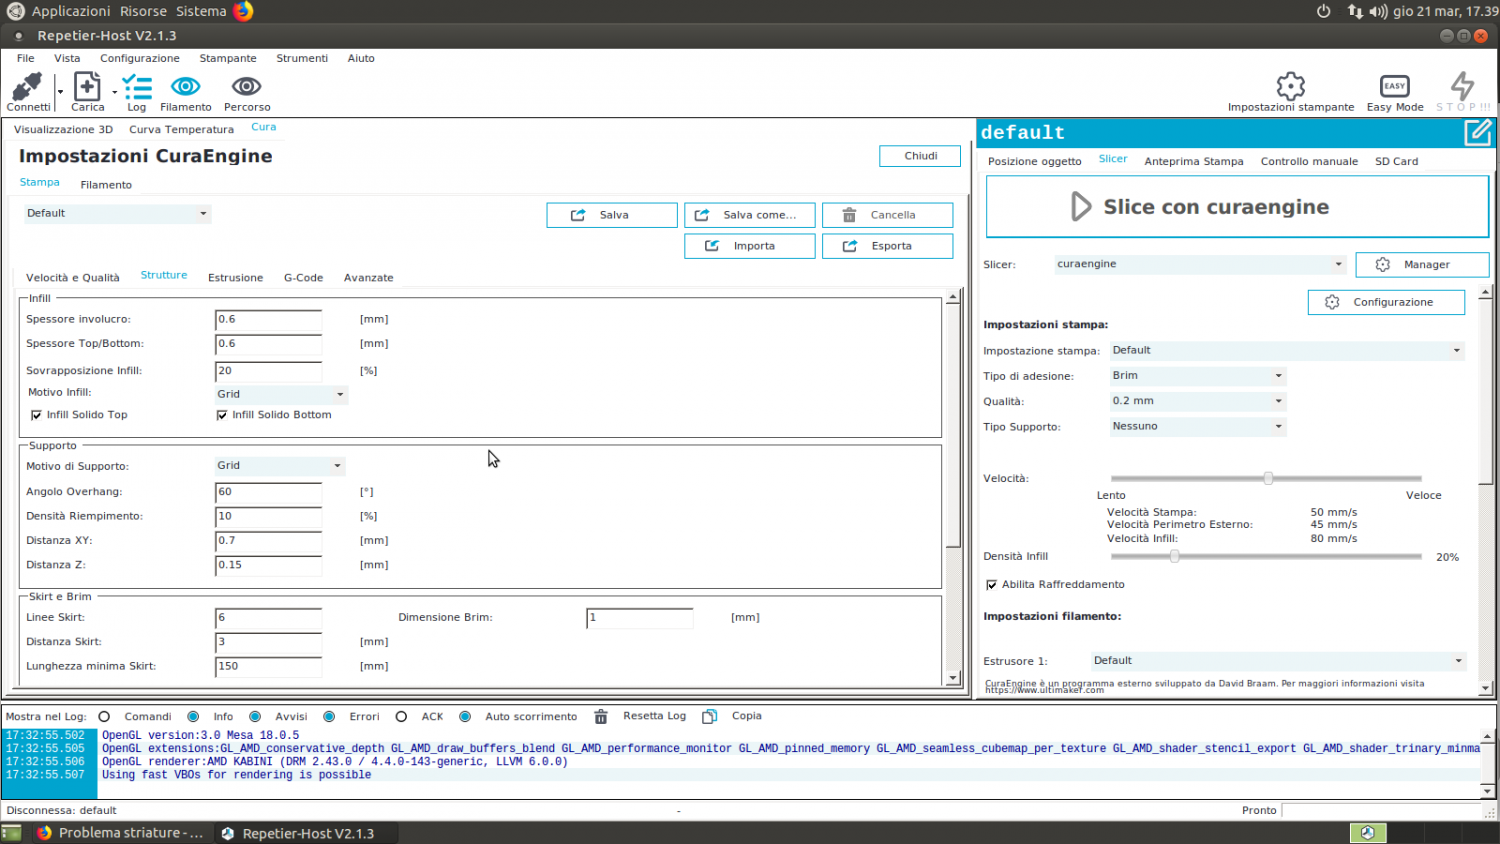This screenshot has height=844, width=1500.
Task: Click the Densità Infill slider handle
Action: (1175, 556)
